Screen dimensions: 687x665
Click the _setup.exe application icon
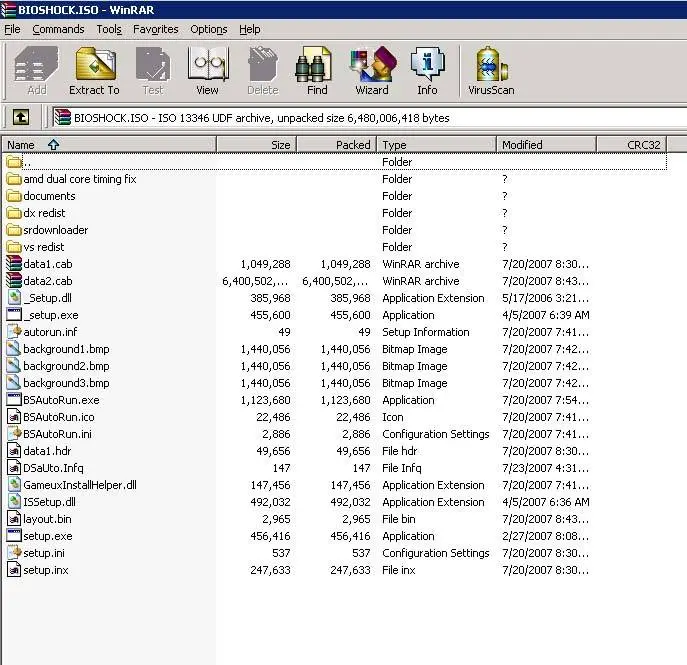pyautogui.click(x=14, y=315)
